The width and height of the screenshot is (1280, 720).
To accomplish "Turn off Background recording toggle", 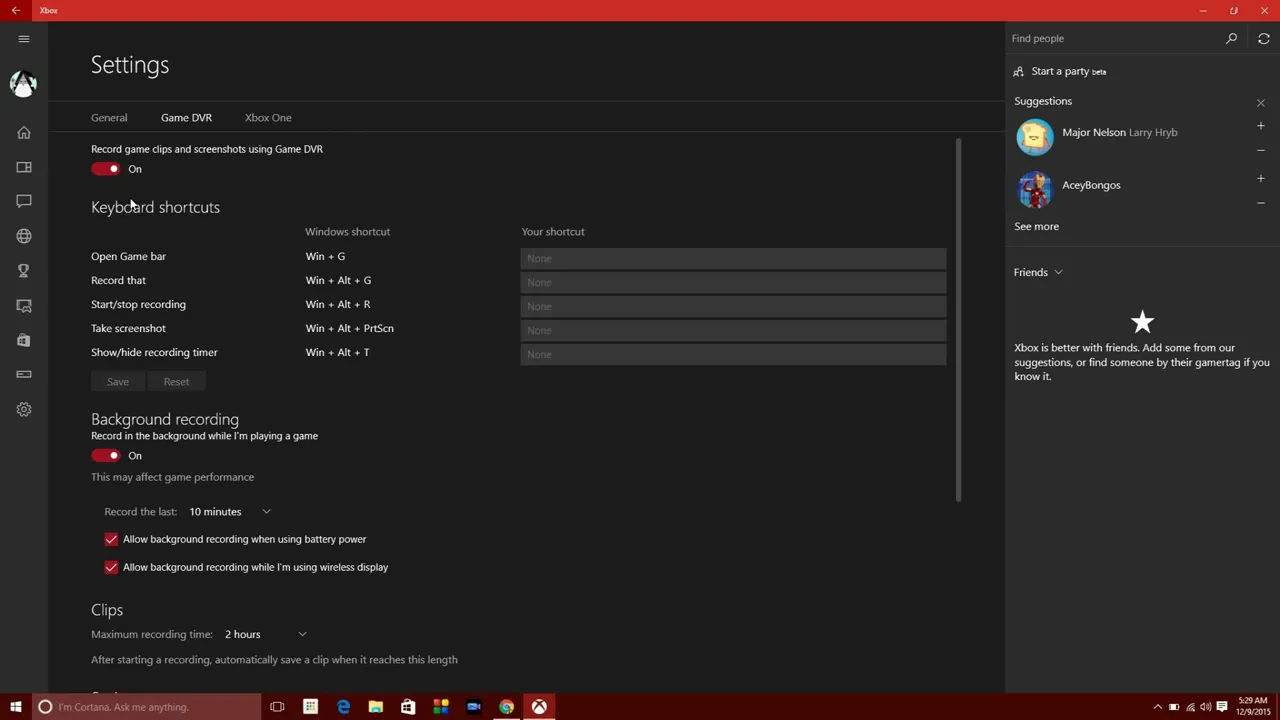I will (x=105, y=456).
